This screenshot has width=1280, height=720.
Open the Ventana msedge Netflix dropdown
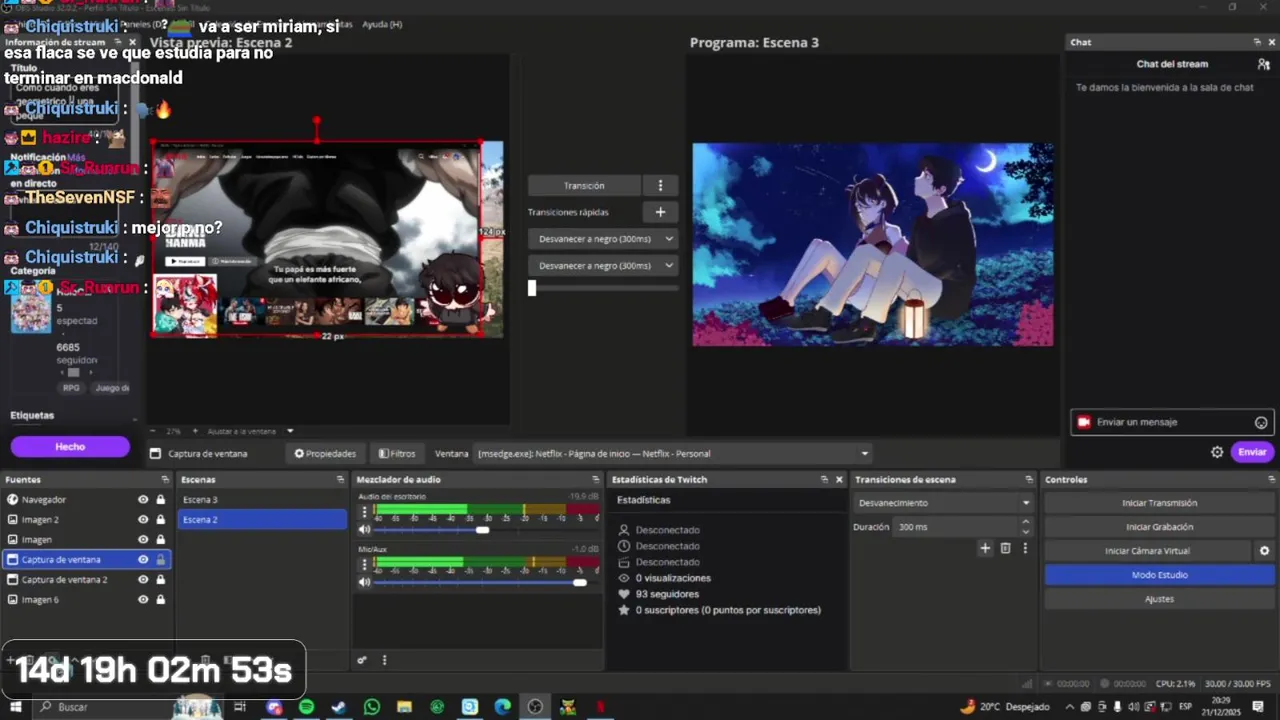tap(673, 454)
